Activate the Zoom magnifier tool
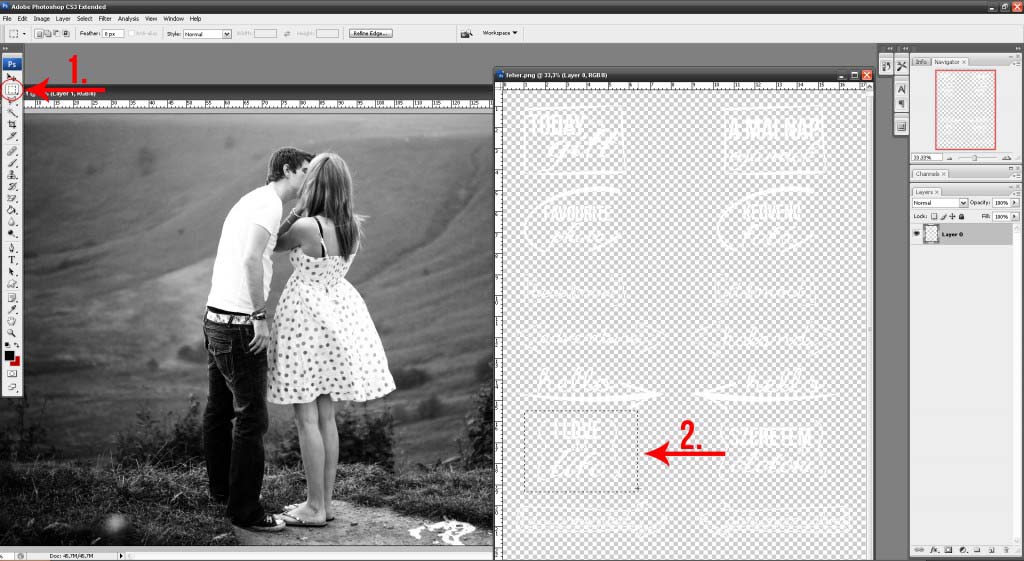This screenshot has width=1024, height=561. (x=12, y=333)
